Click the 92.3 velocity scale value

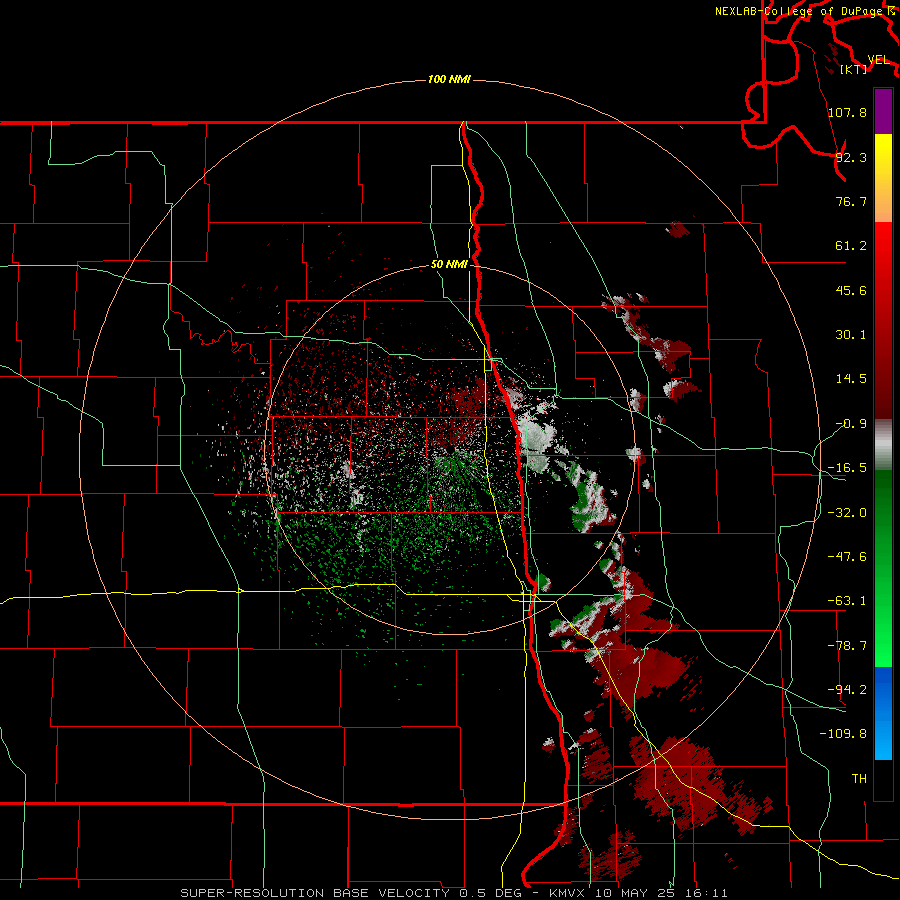[x=851, y=157]
